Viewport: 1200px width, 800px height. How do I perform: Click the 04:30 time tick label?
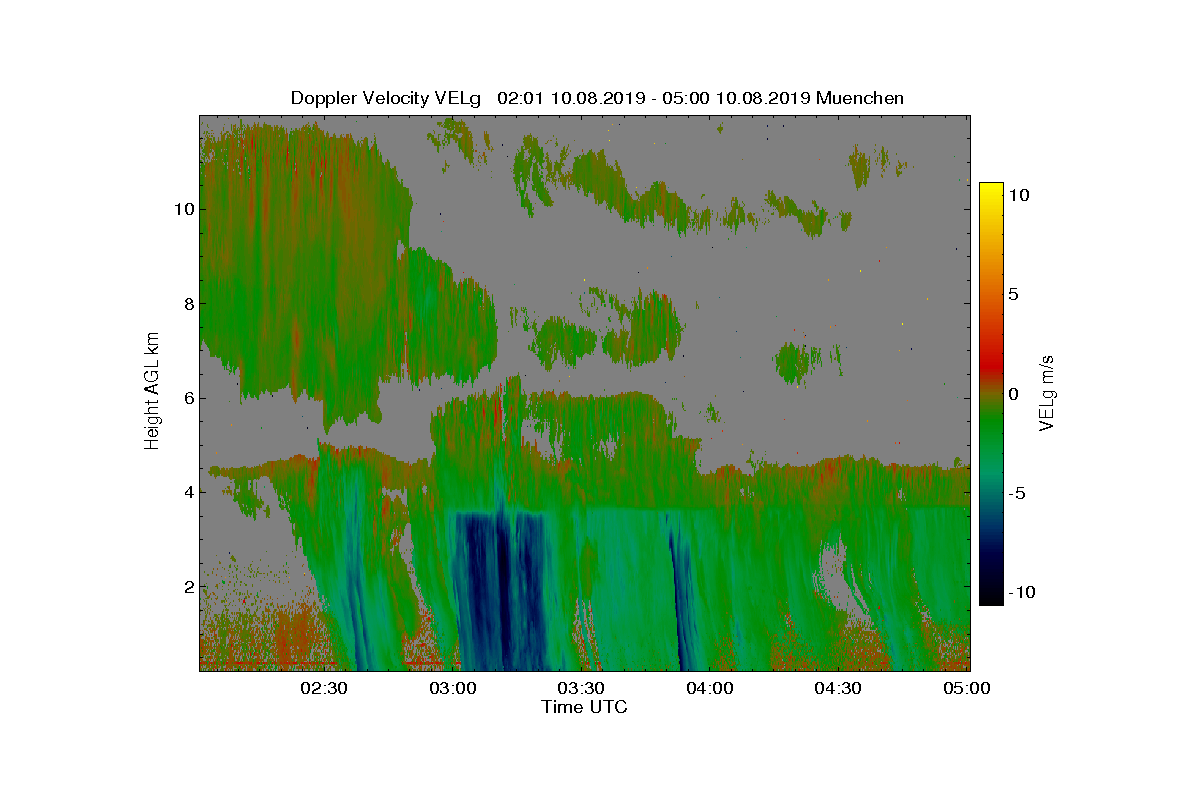838,688
